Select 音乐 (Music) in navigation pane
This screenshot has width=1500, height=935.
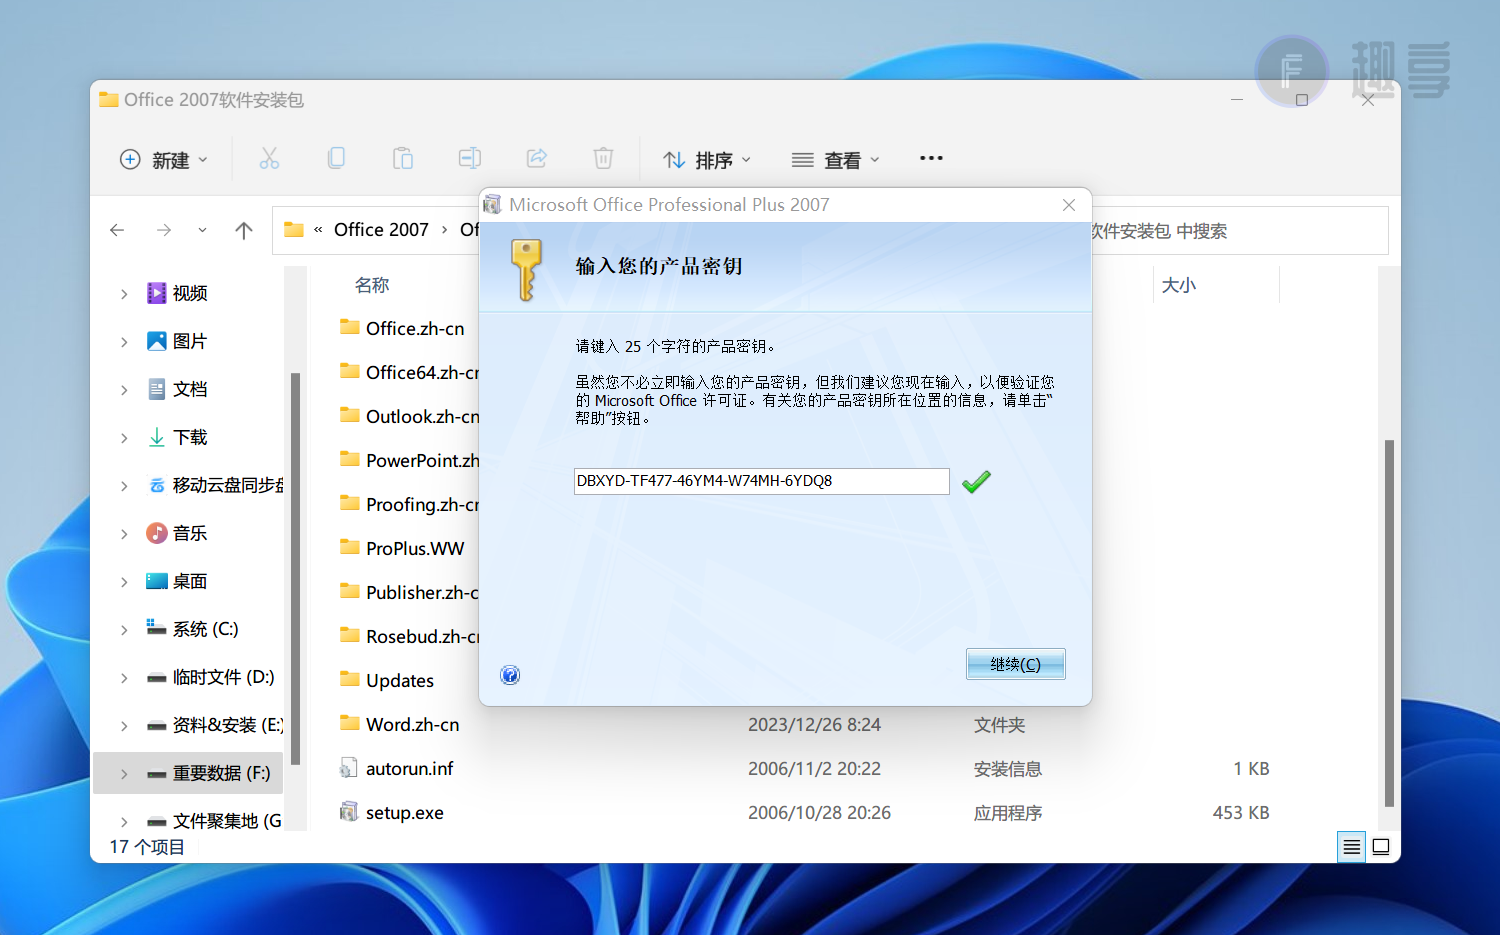[x=190, y=533]
